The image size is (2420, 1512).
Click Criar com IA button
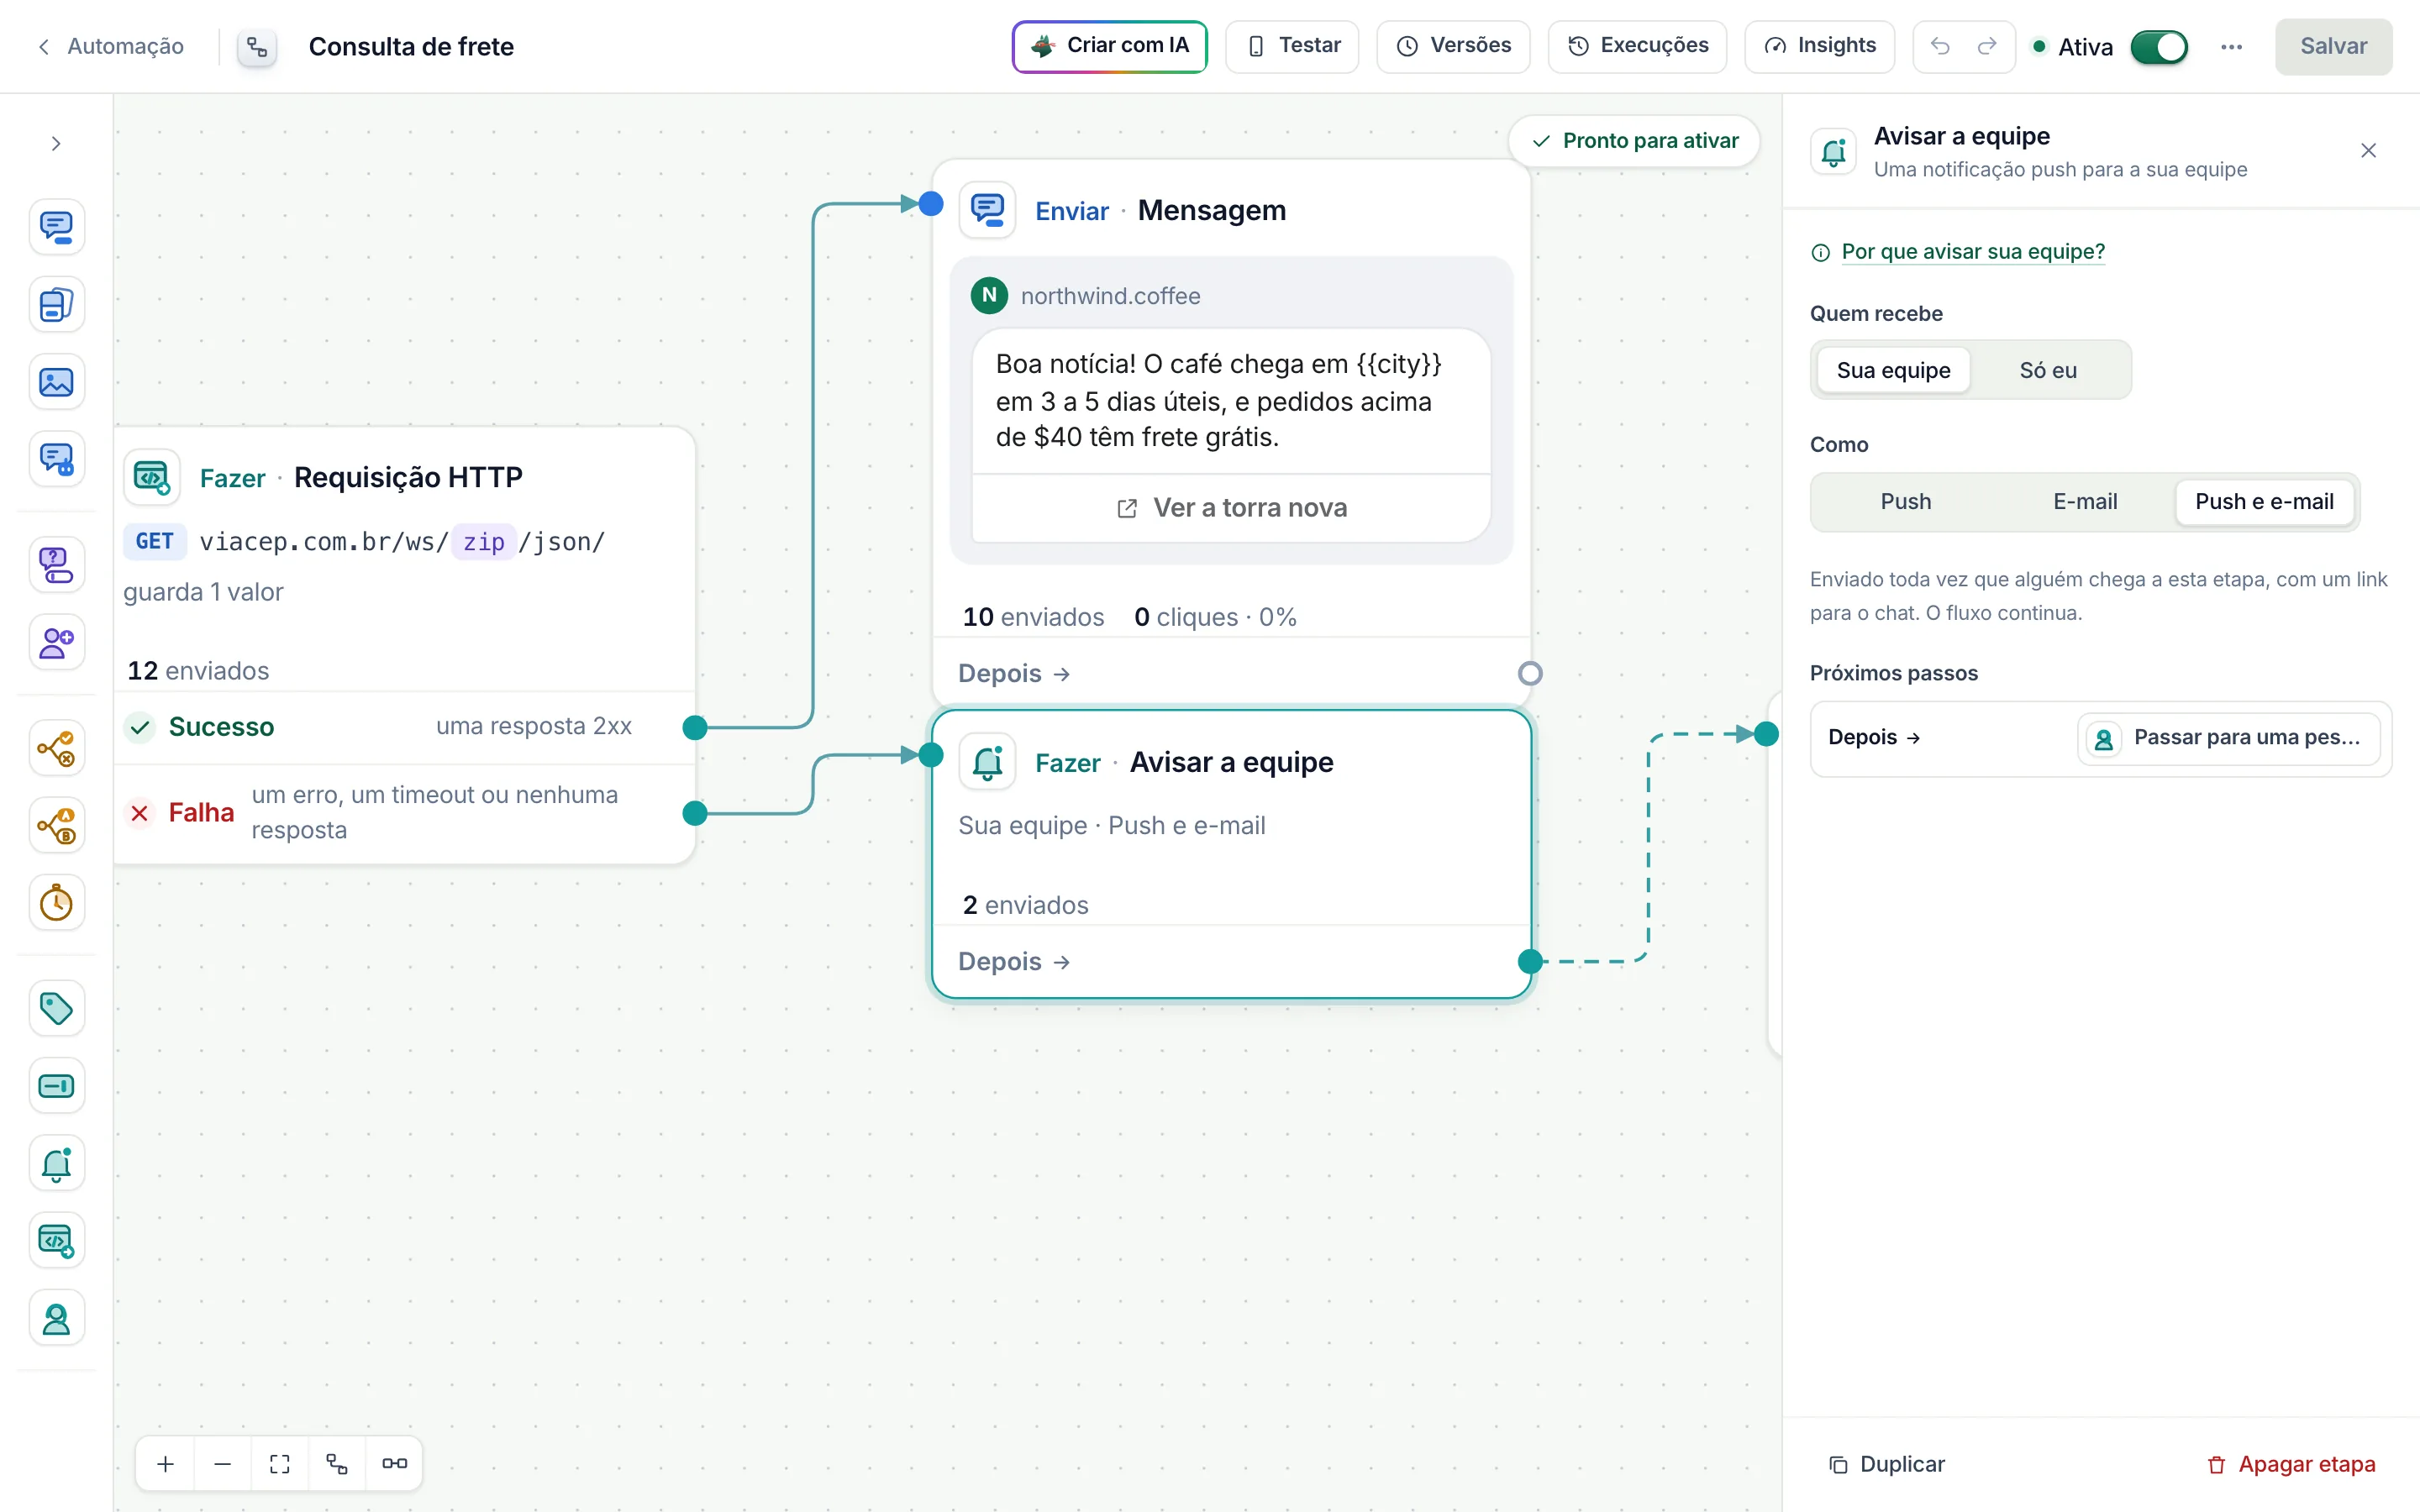click(1109, 46)
